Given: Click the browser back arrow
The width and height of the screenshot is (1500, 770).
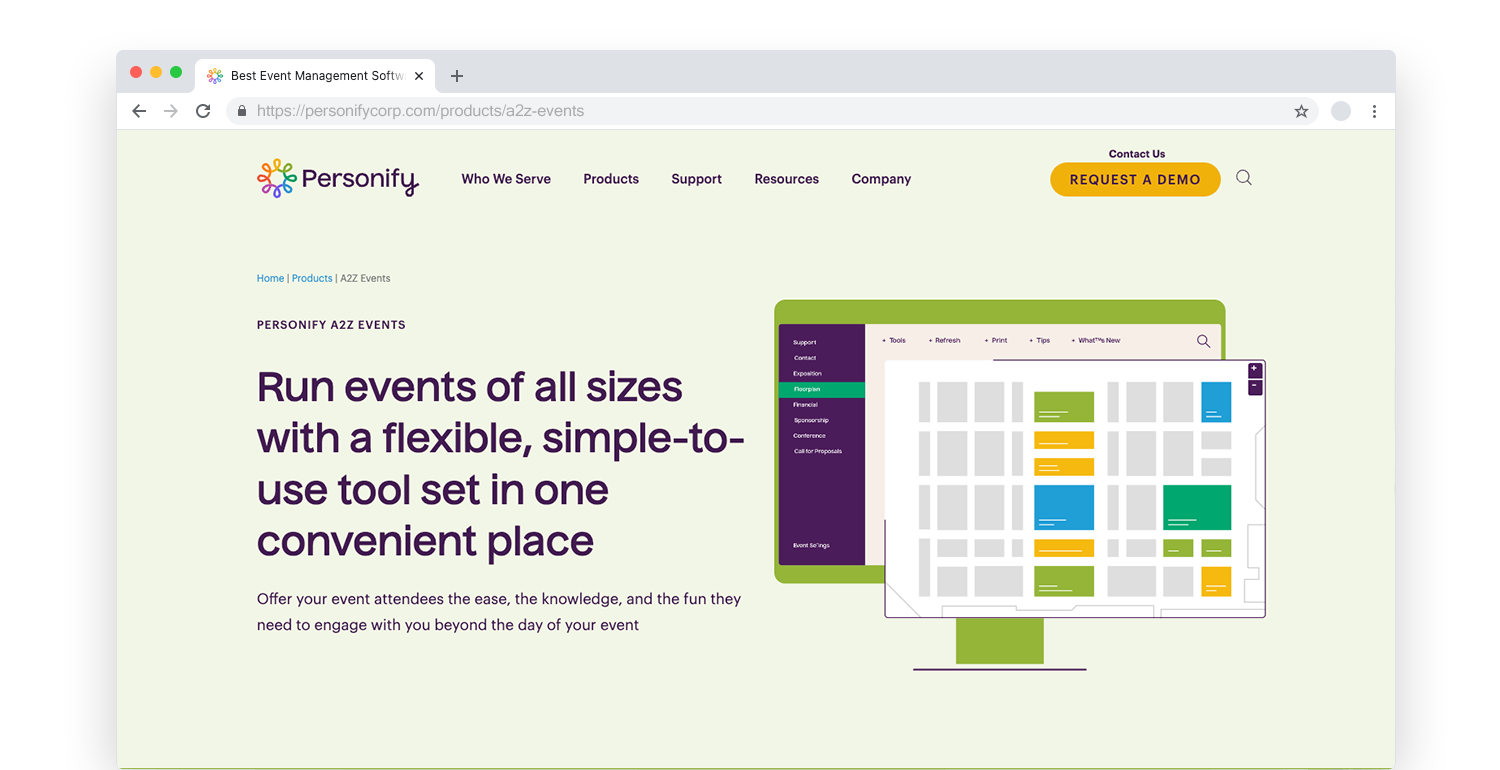Looking at the screenshot, I should click(139, 111).
